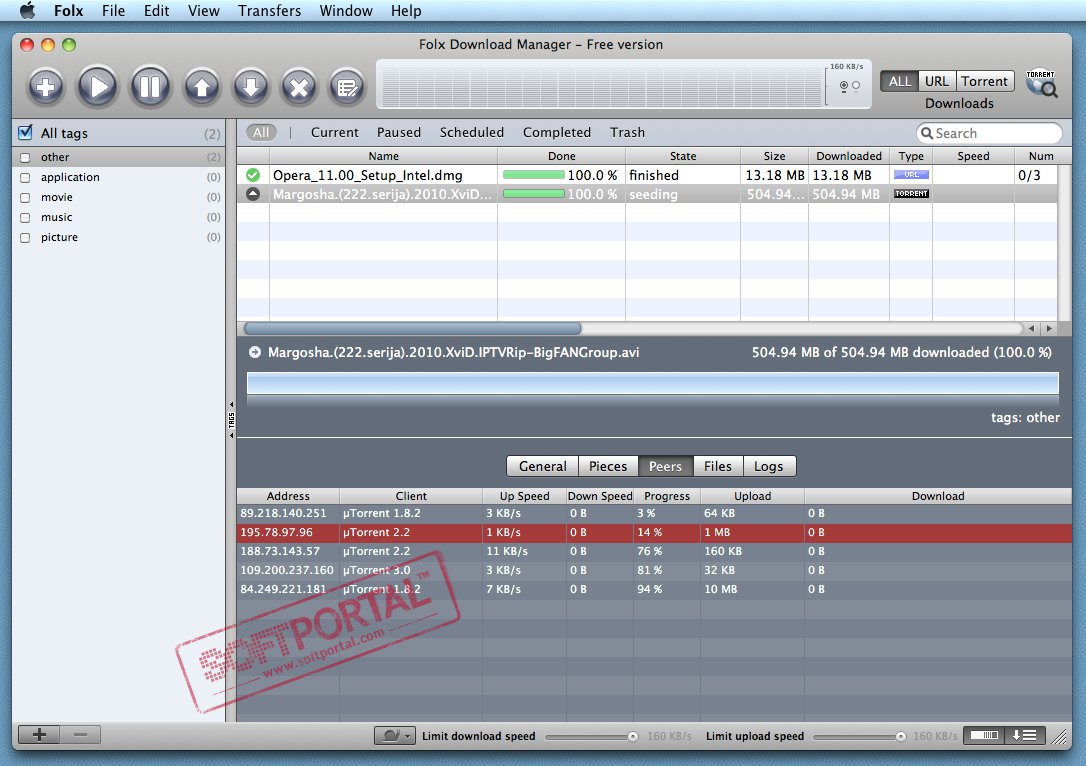The height and width of the screenshot is (766, 1086).
Task: Show Scheduled downloads filter
Action: [472, 132]
